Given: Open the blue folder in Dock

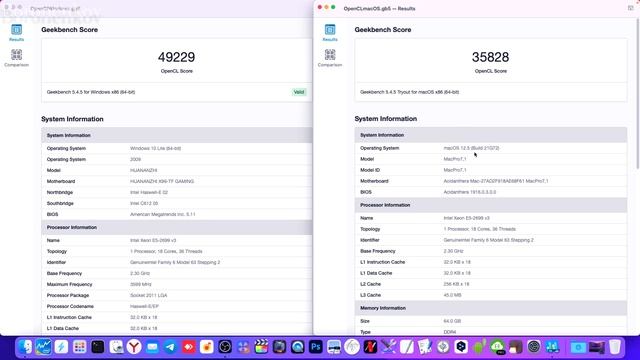Looking at the screenshot, I should point(578,347).
